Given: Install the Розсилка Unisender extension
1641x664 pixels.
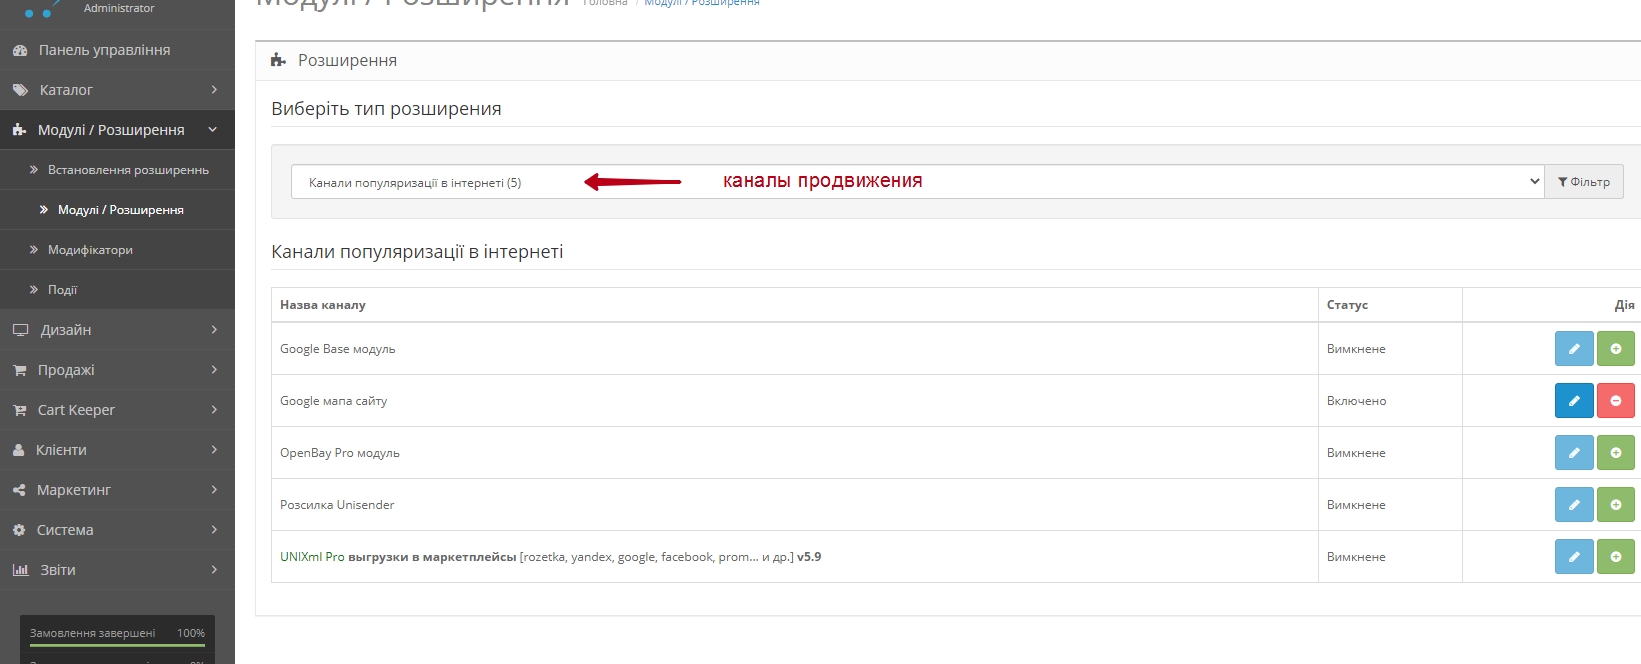Looking at the screenshot, I should (1615, 505).
